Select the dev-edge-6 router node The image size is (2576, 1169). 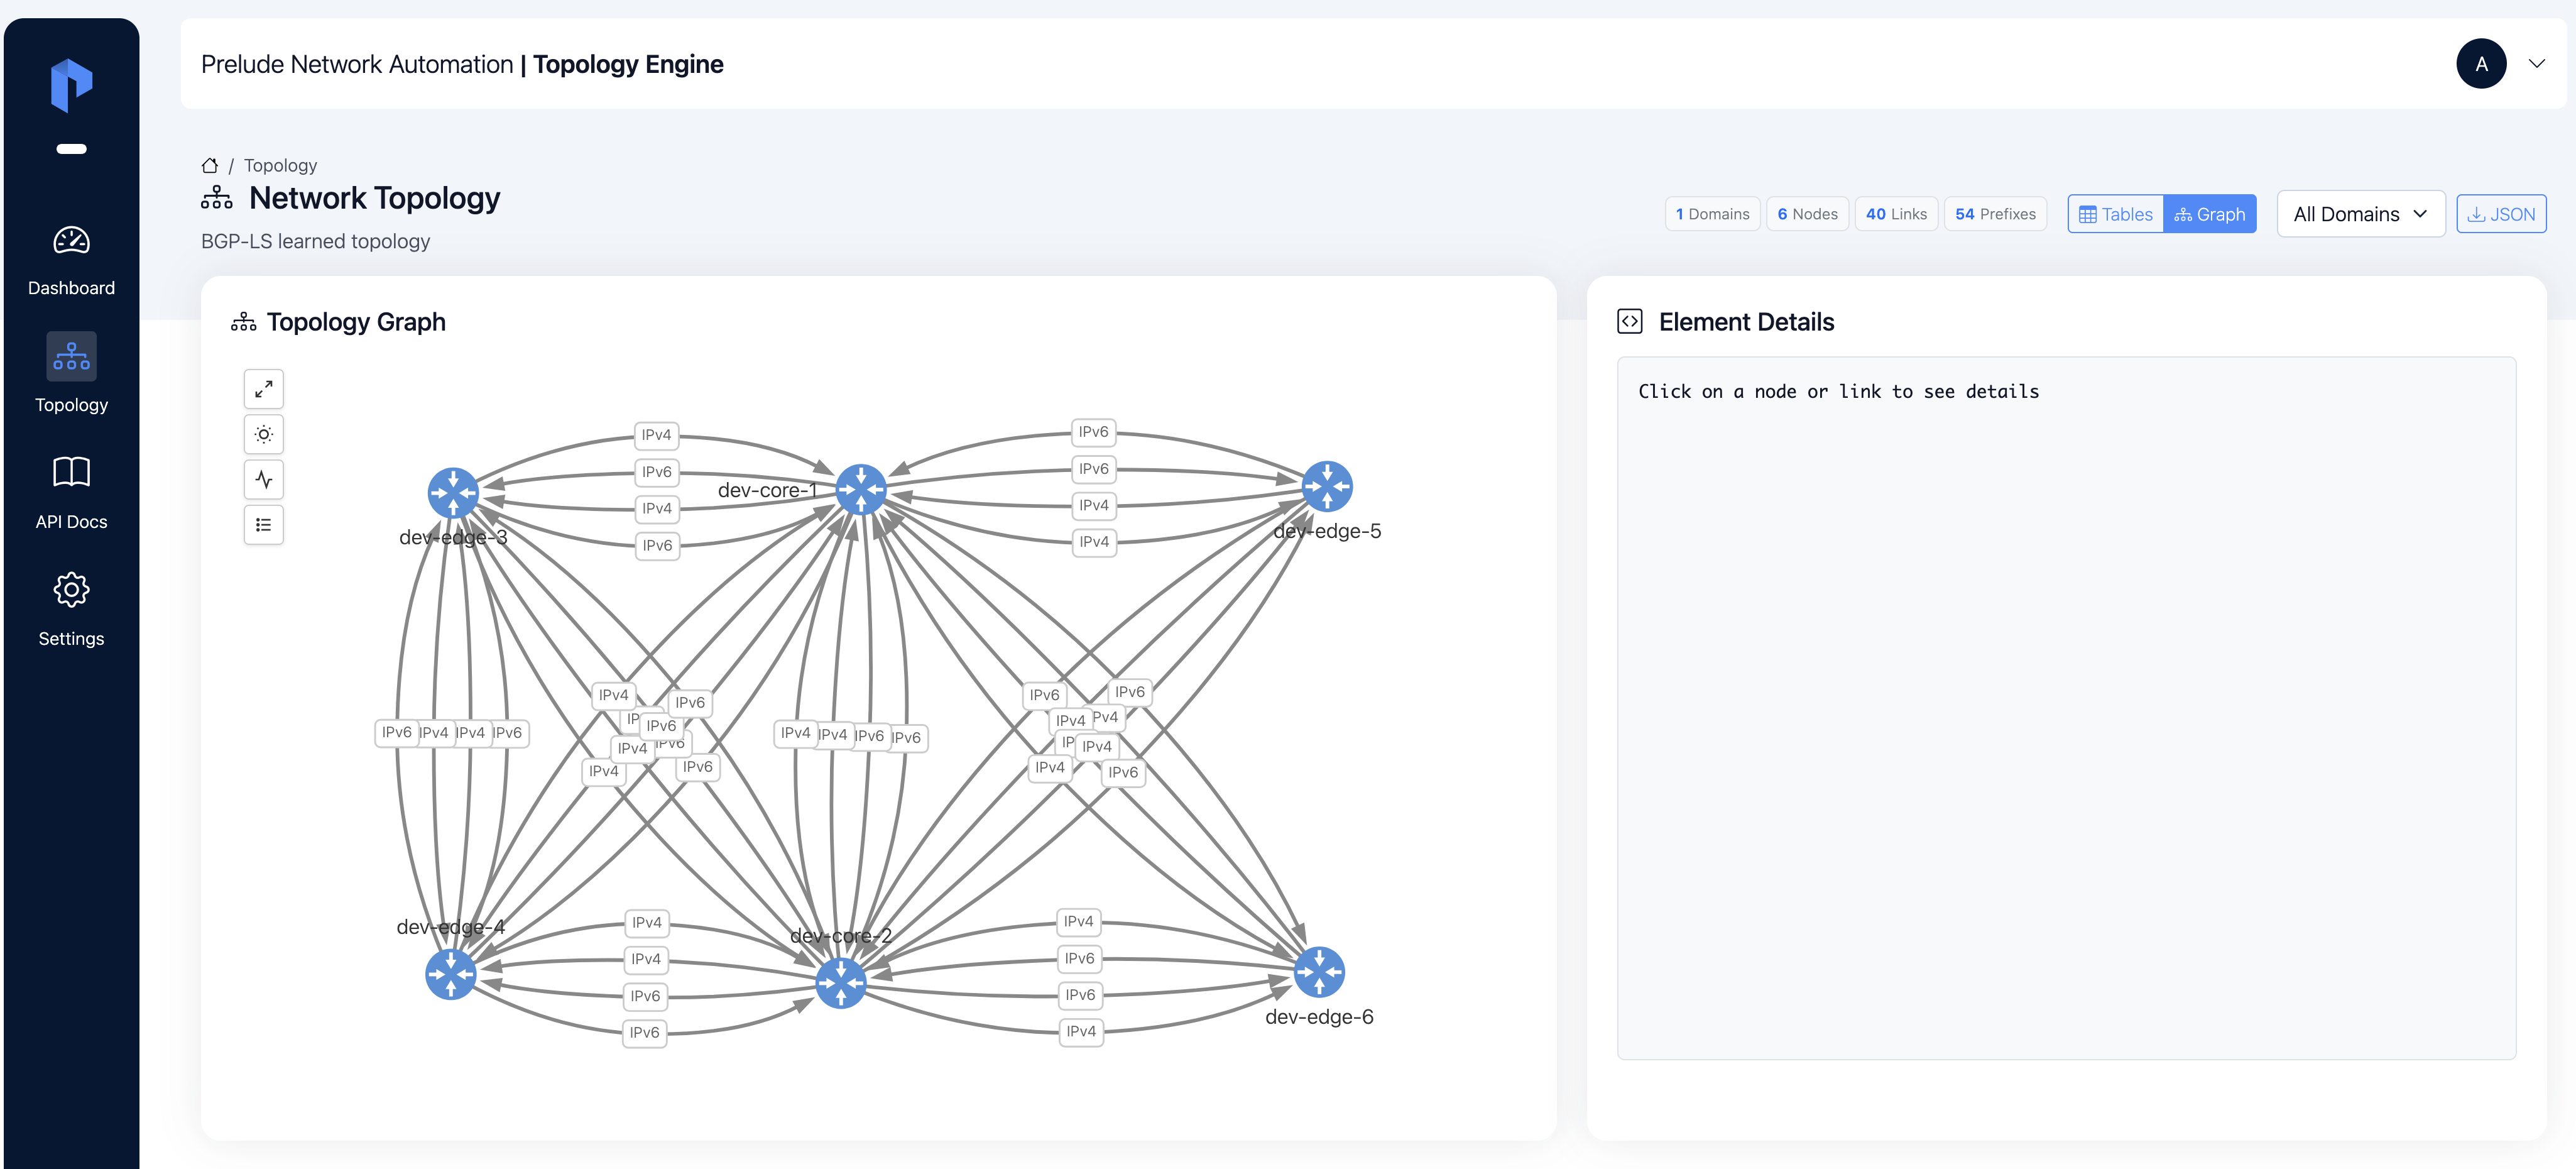click(1319, 972)
